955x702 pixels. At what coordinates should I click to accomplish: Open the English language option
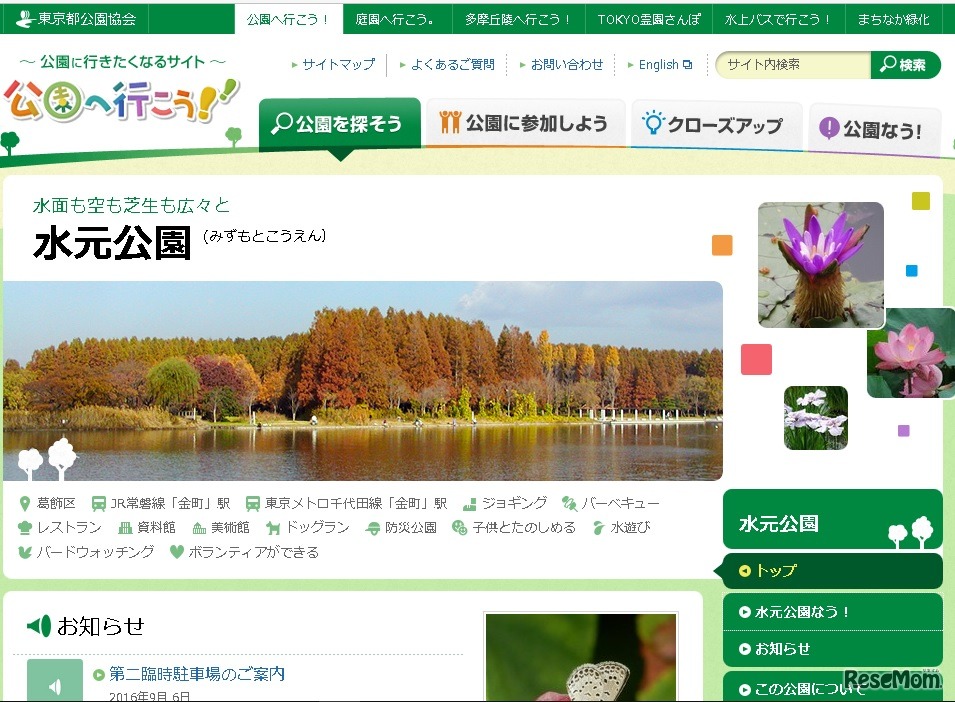(x=659, y=64)
